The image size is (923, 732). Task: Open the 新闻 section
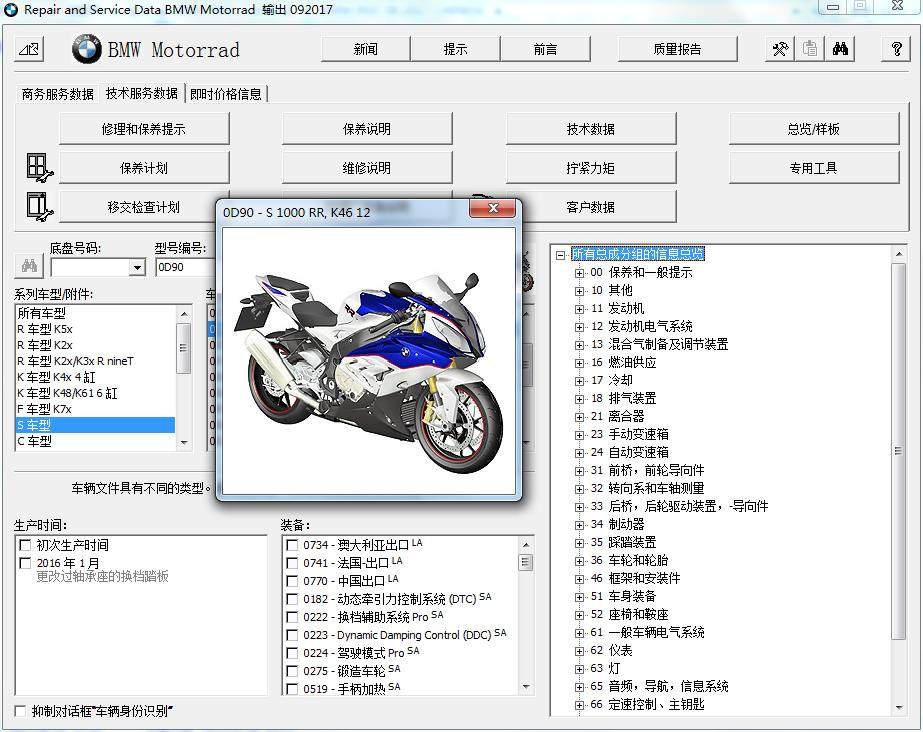[x=366, y=49]
